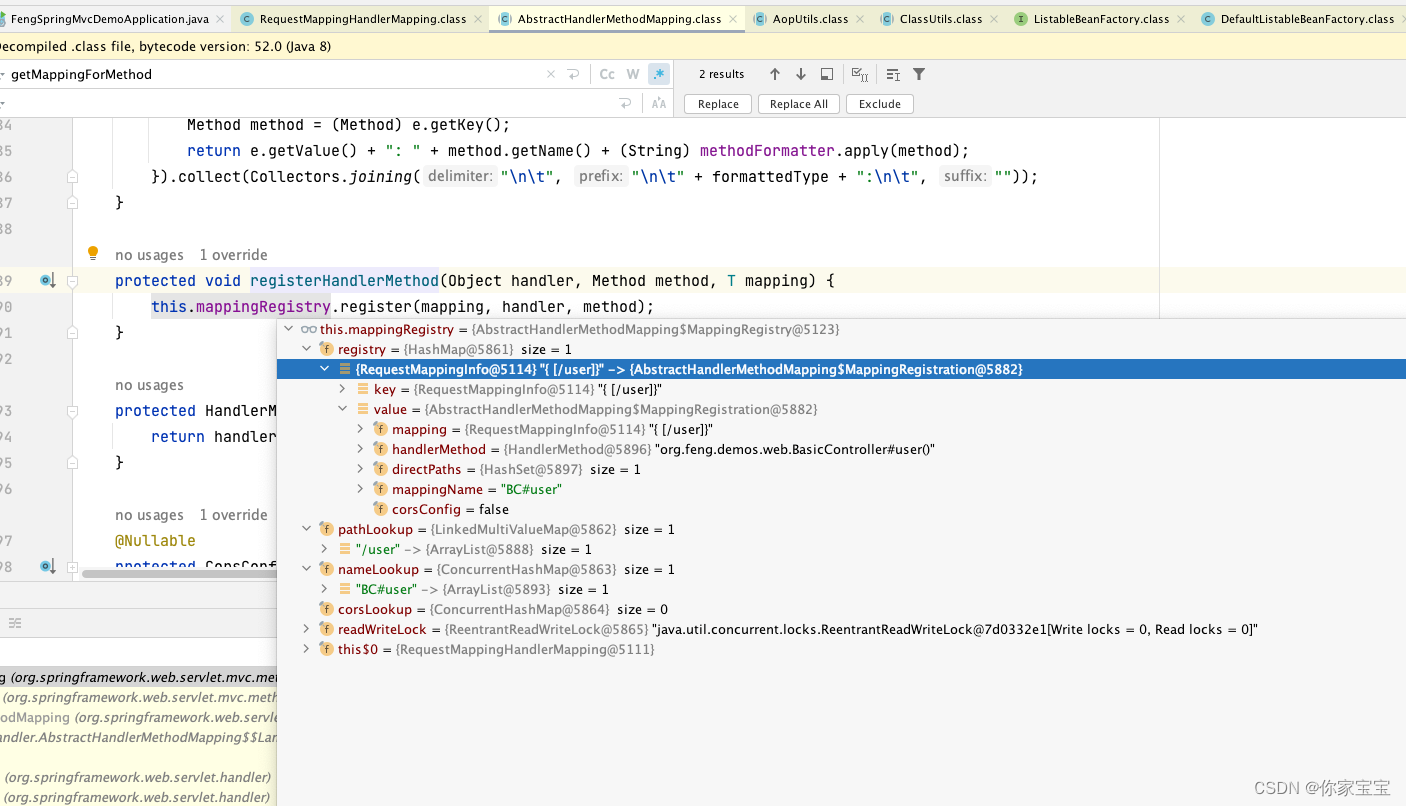1406x806 pixels.
Task: Collapse registerHandlerMethod code fold marker
Action: 72,281
